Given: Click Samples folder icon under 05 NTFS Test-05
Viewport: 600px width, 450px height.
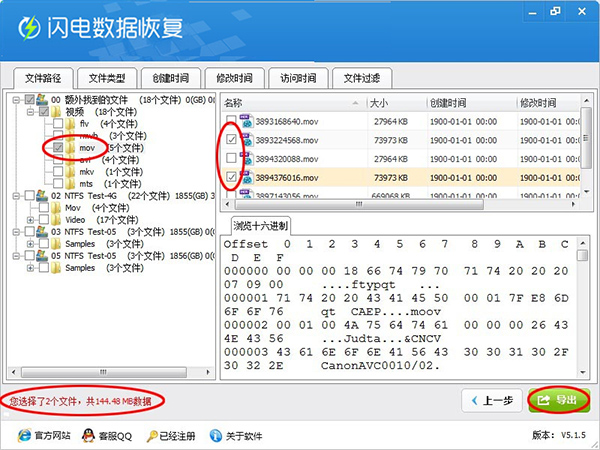Looking at the screenshot, I should (x=56, y=268).
